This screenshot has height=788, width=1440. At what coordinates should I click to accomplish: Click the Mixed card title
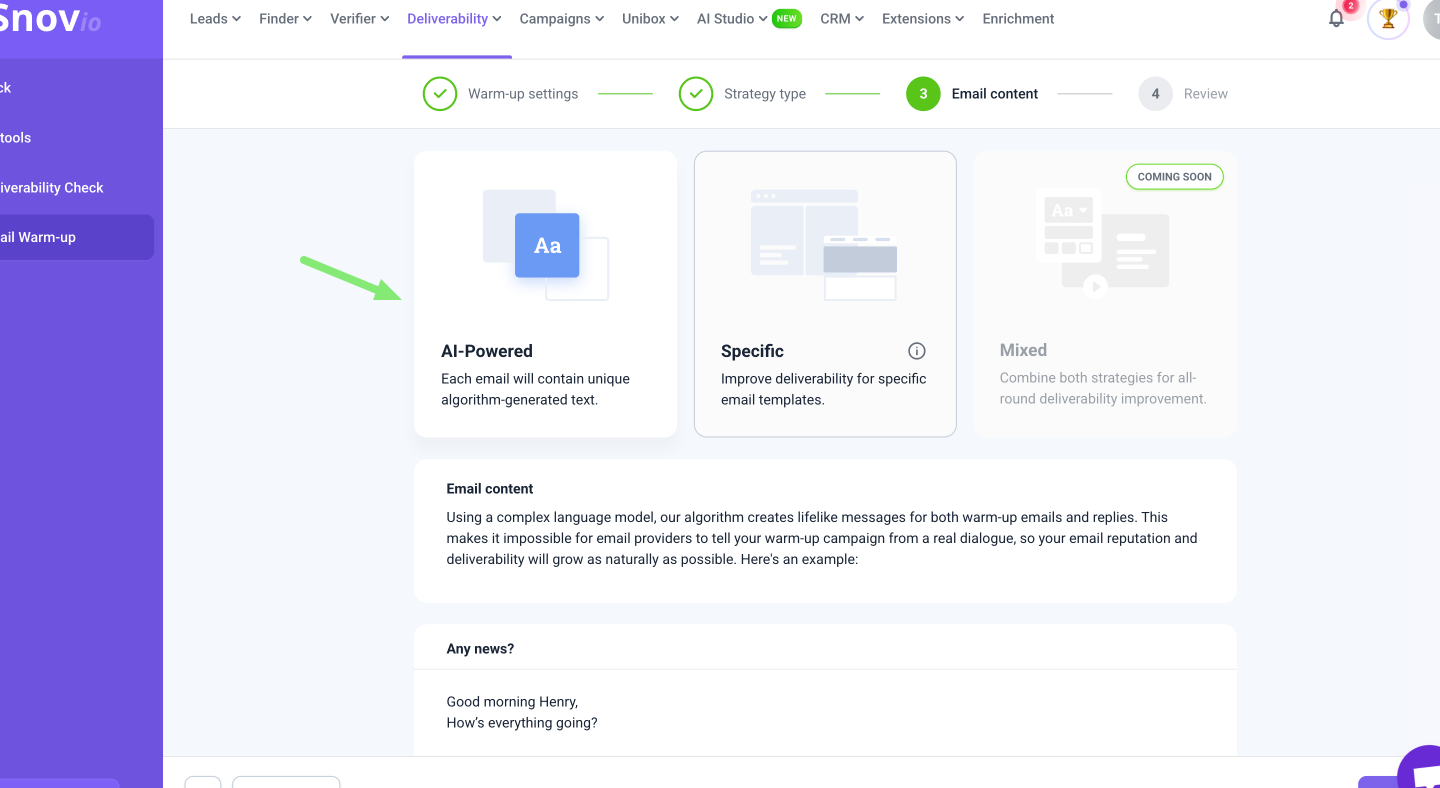[1023, 350]
